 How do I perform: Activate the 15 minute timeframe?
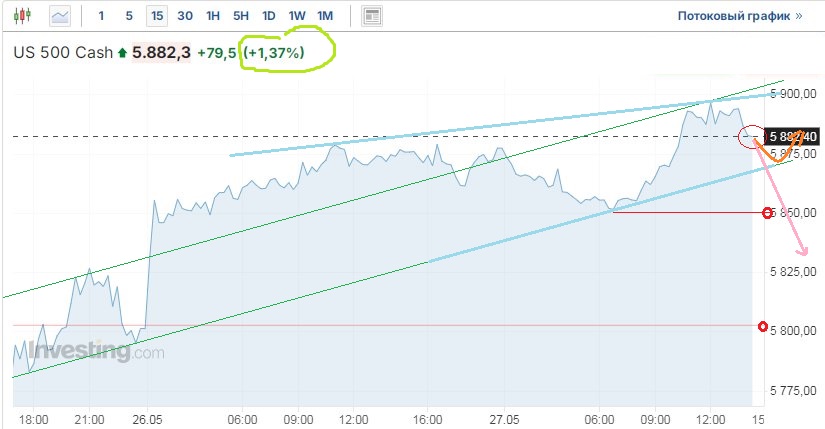[x=157, y=16]
